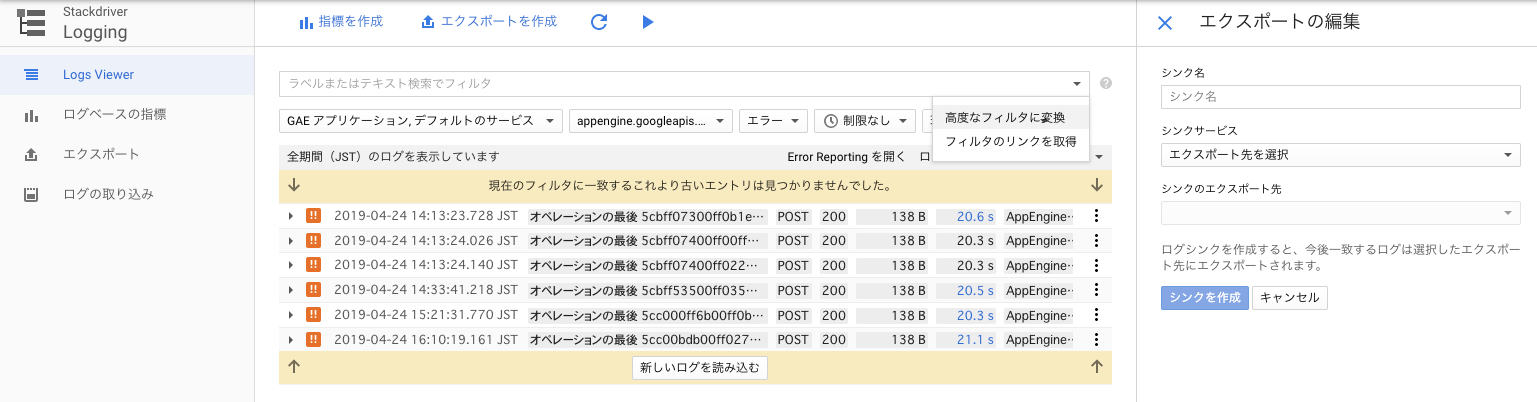Click オペレーションの最後 5cbff07300ff0b1e text
The image size is (1537, 402).
pos(648,215)
